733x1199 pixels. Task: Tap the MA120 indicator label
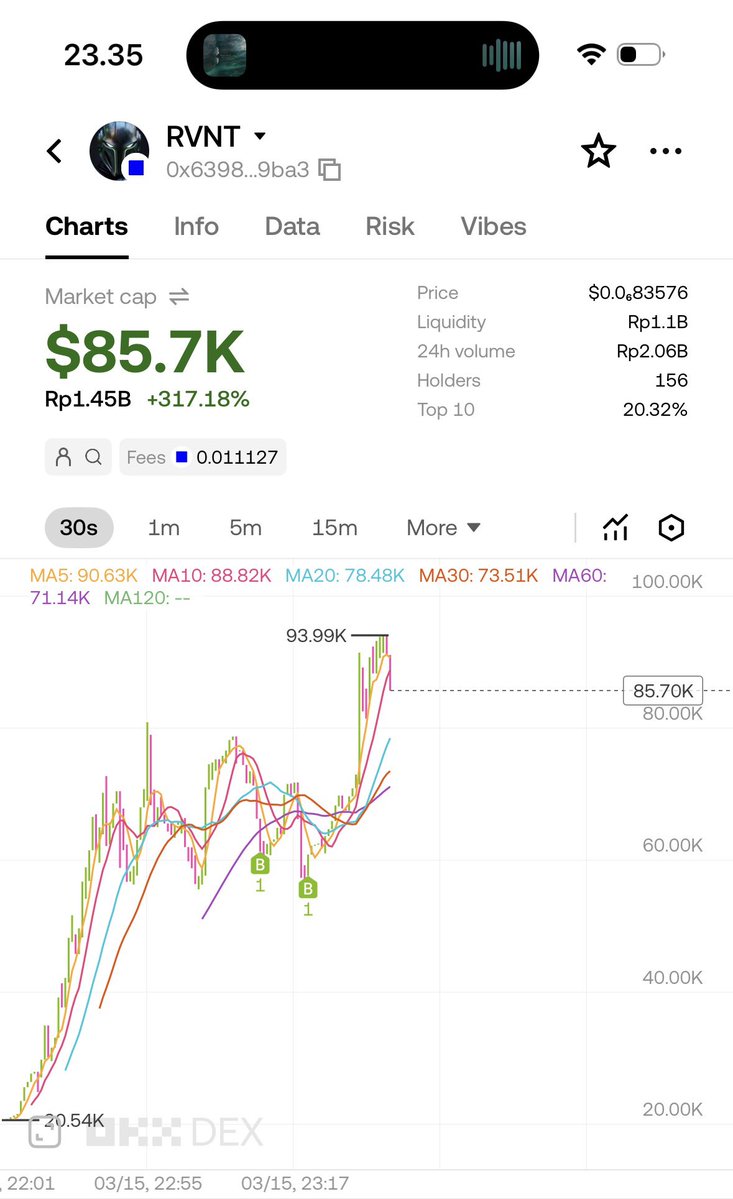click(147, 598)
